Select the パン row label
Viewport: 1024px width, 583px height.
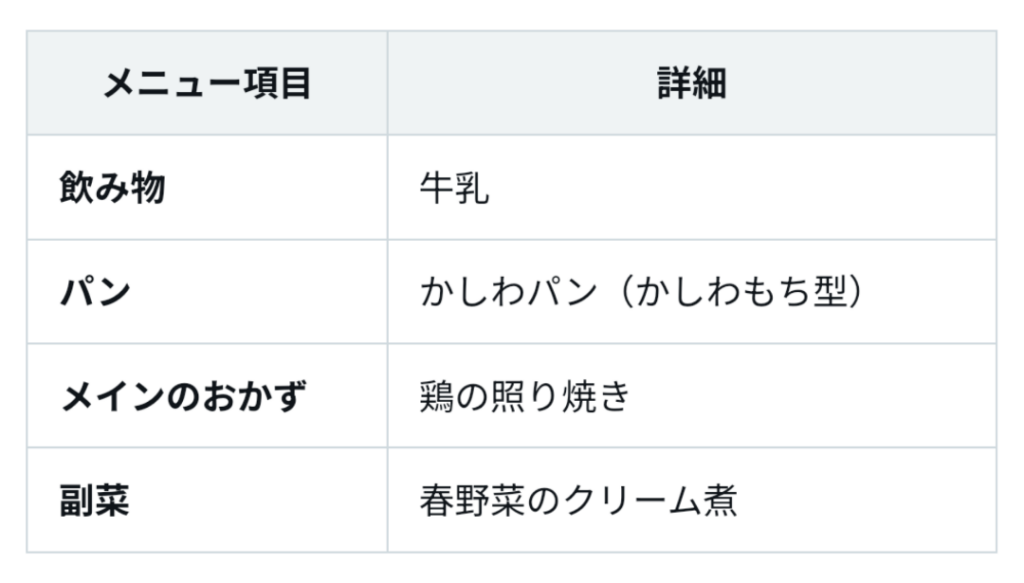tap(95, 291)
